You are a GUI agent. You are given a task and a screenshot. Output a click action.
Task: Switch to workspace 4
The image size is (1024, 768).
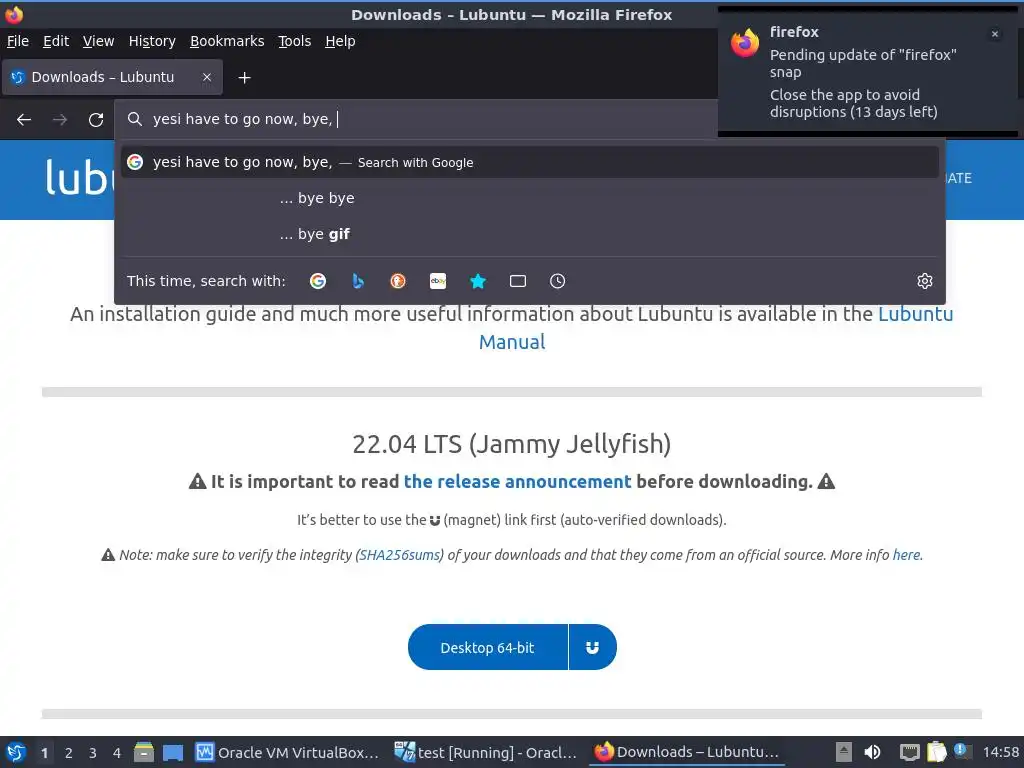point(117,752)
